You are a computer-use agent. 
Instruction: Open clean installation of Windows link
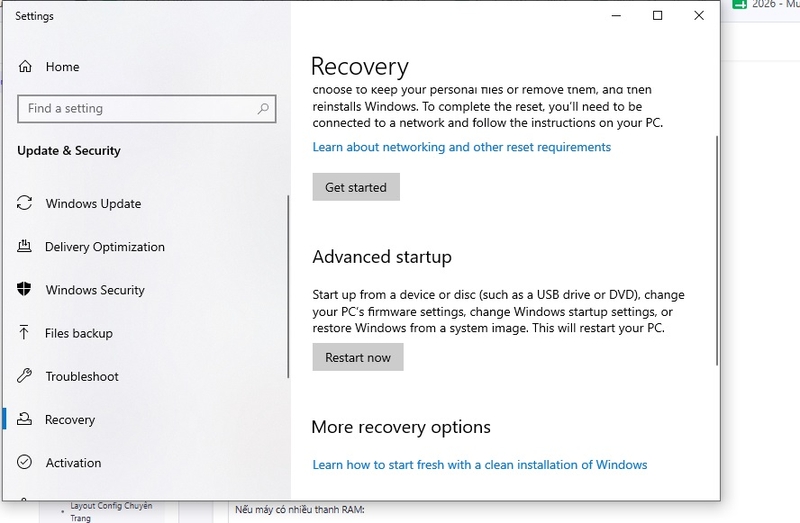480,465
